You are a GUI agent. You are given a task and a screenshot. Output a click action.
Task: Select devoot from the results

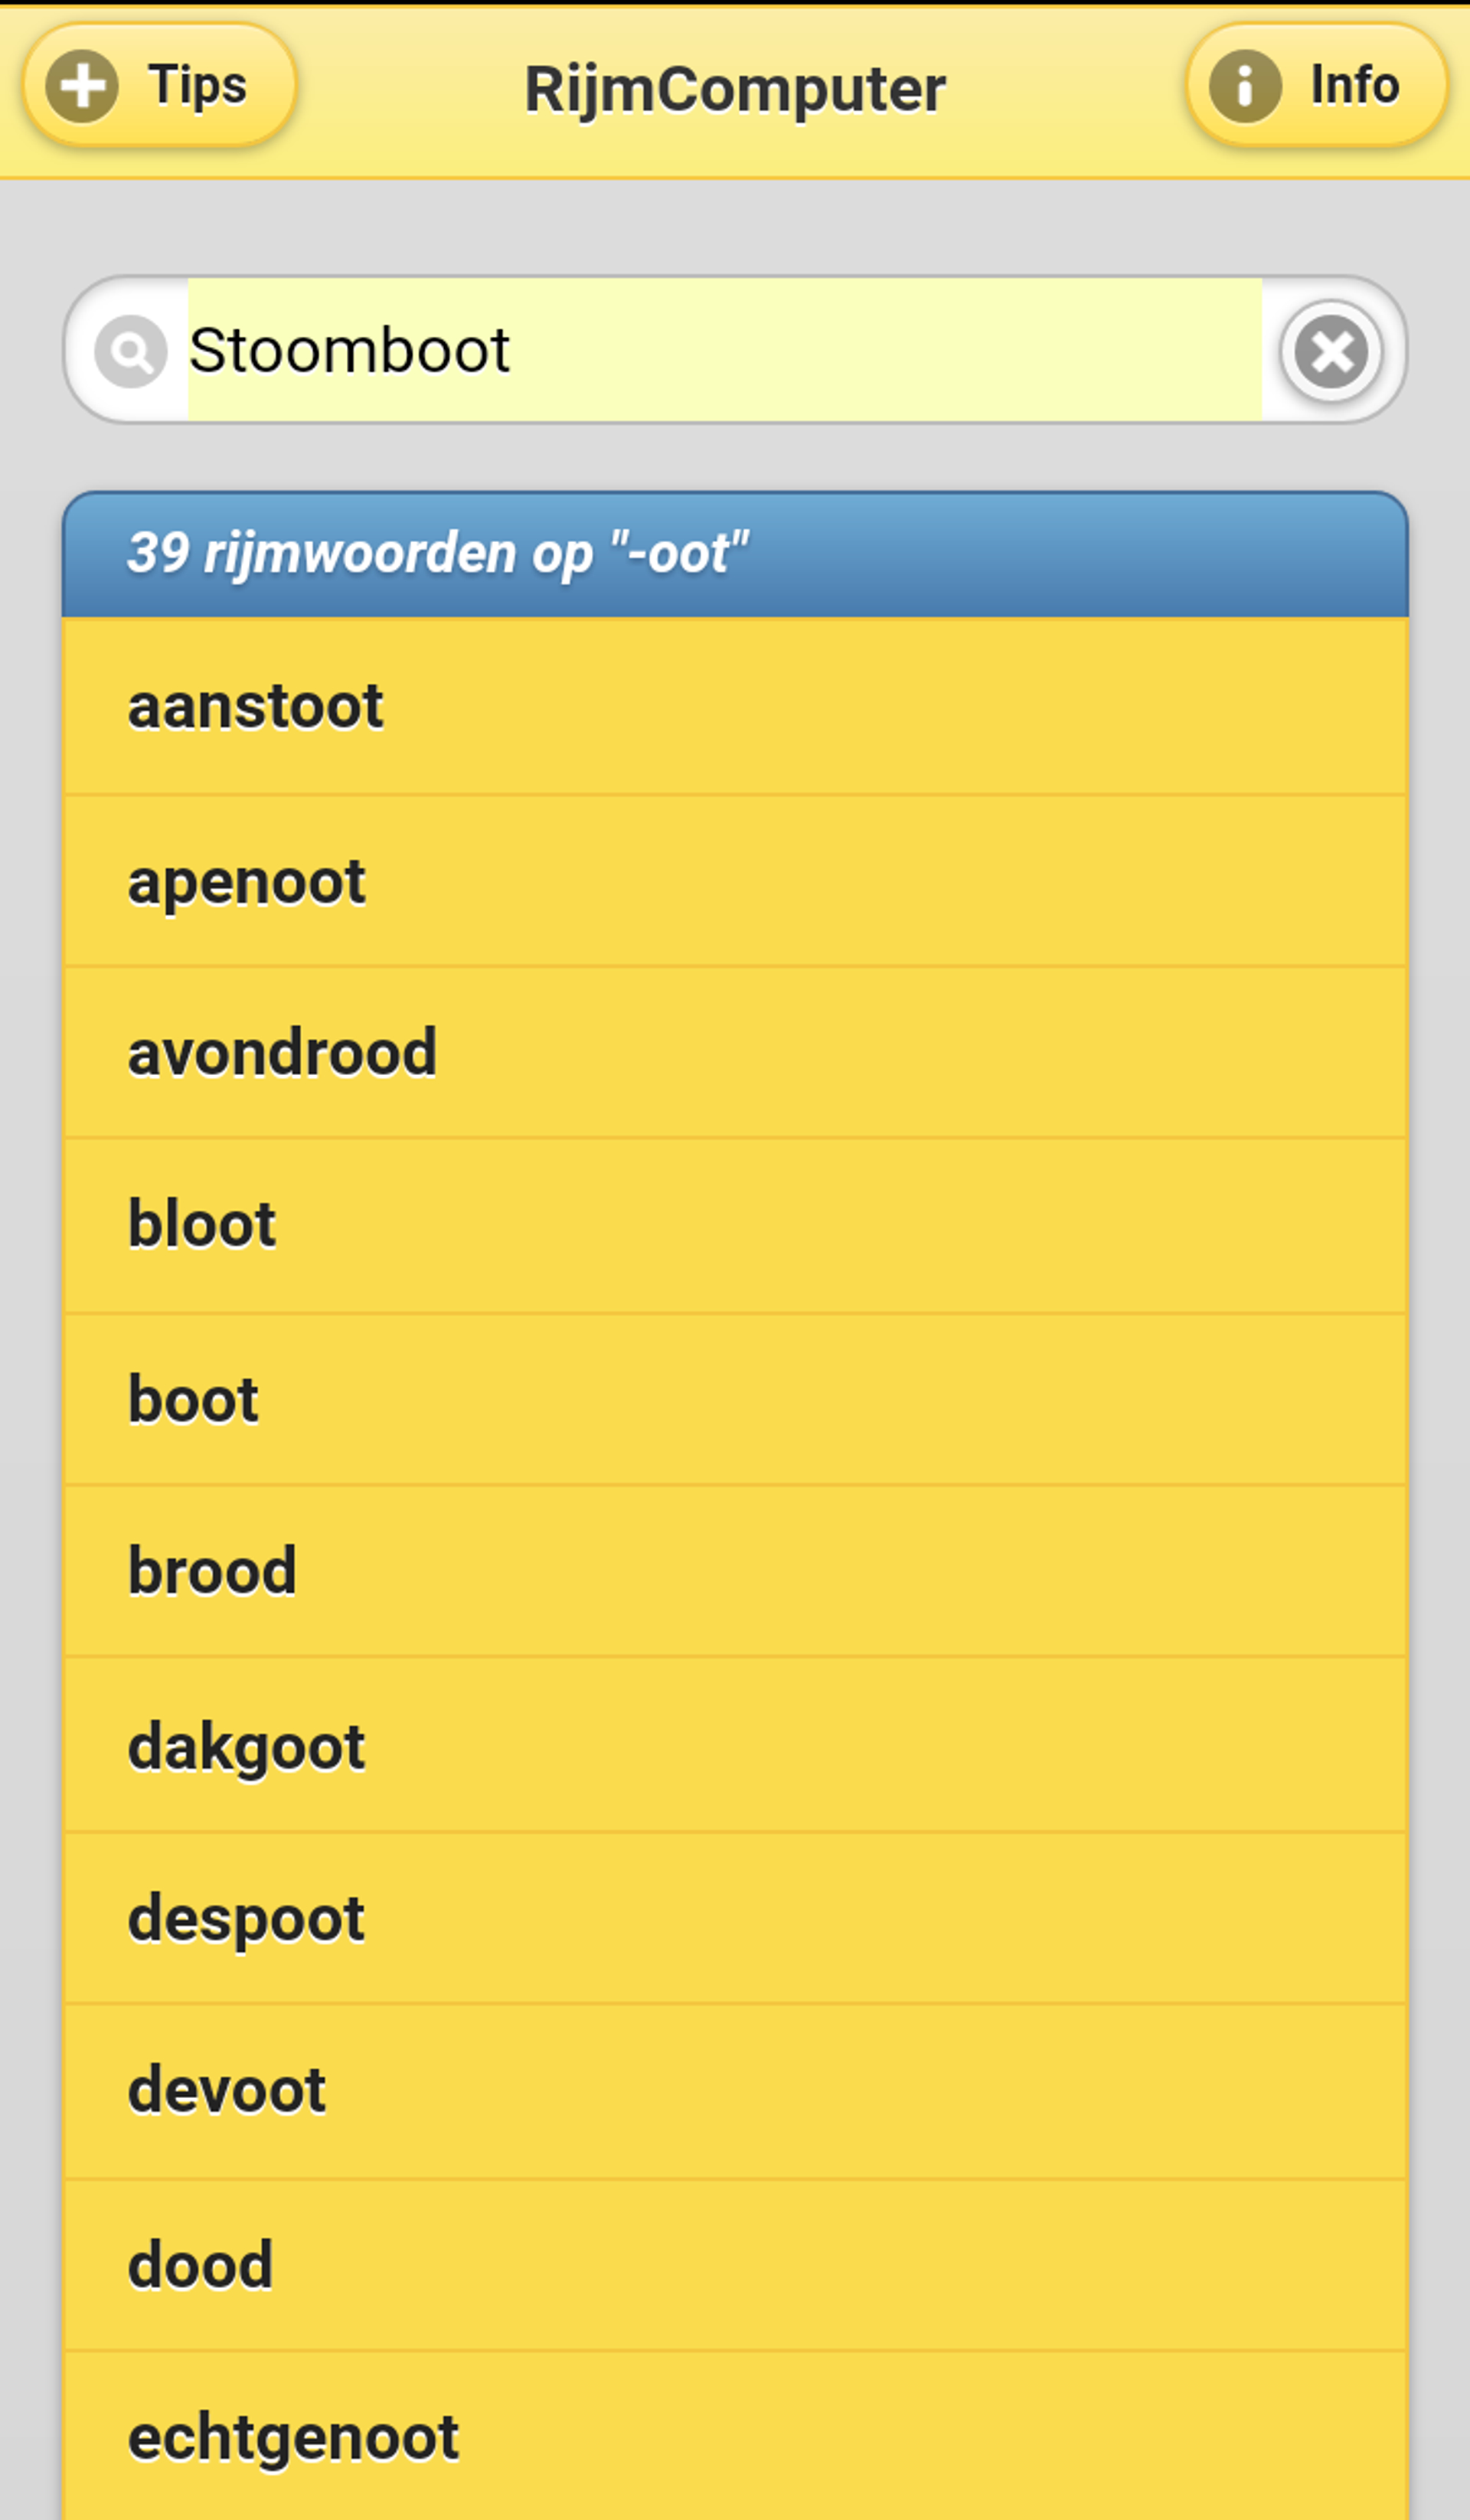735,2091
